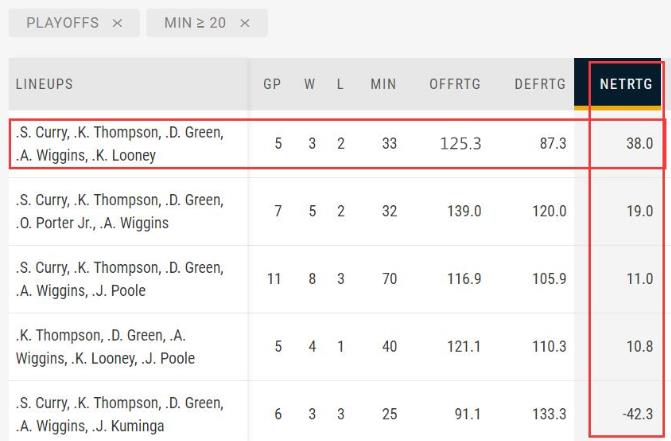Image resolution: width=671 pixels, height=441 pixels.
Task: Remove the PLAYOFFS filter chip
Action: pos(117,23)
